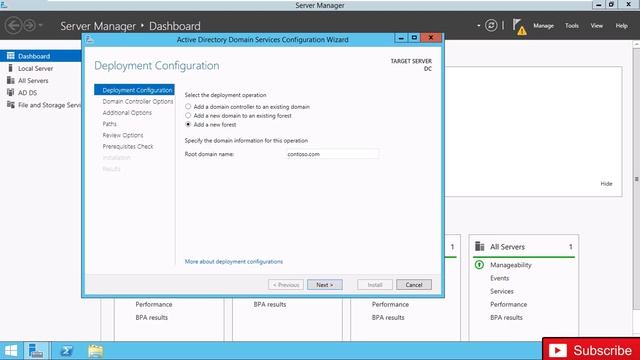The height and width of the screenshot is (360, 640).
Task: Open the Windows Start button
Action: point(11,351)
